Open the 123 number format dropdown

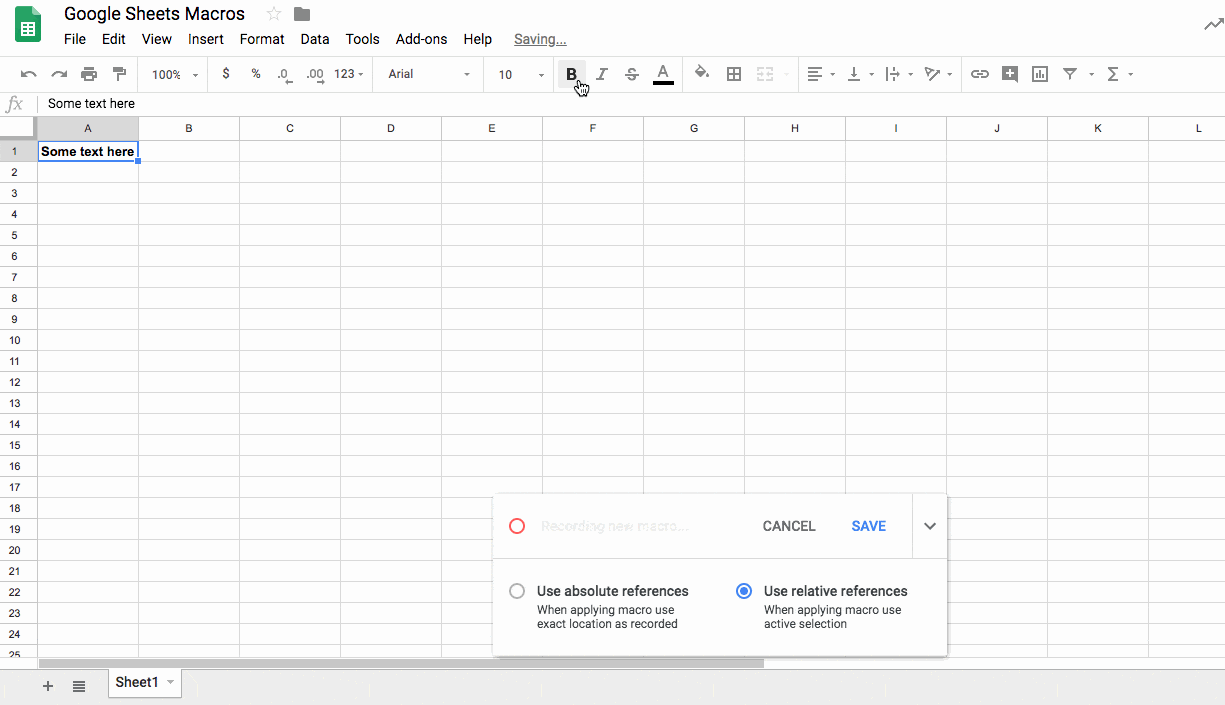point(348,74)
